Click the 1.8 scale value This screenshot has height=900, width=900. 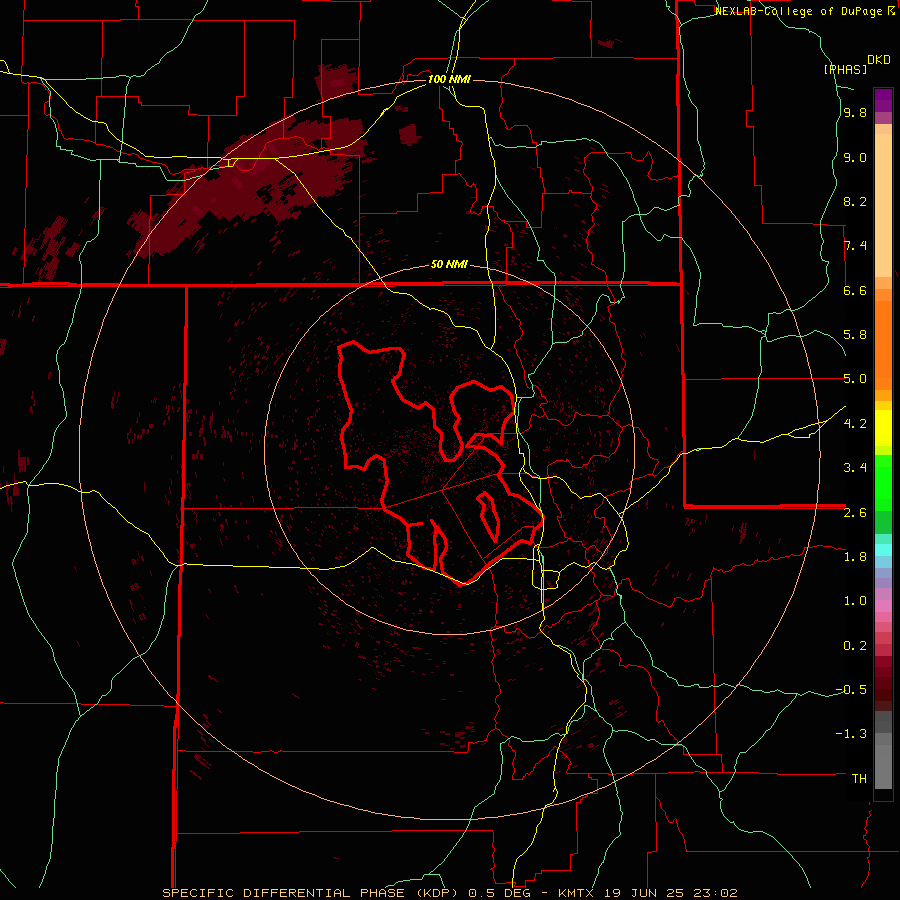coord(855,556)
